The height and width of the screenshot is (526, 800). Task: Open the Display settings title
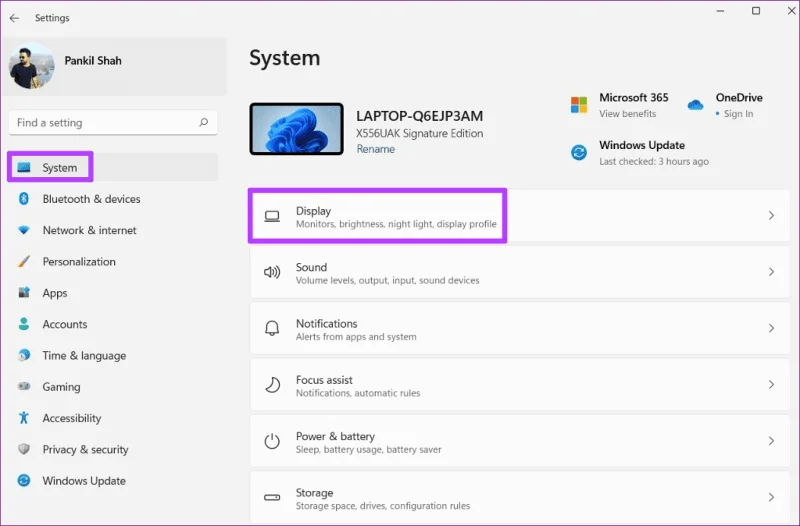(313, 211)
